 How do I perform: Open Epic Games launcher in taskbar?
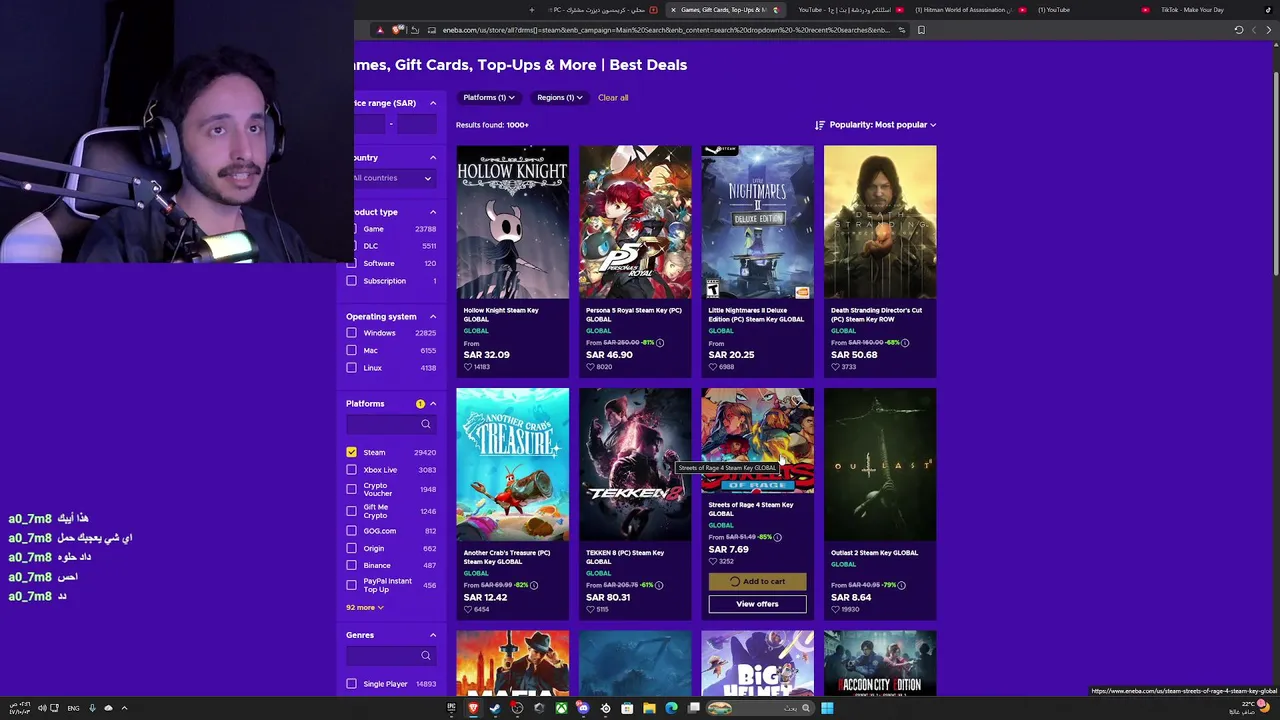(x=451, y=708)
